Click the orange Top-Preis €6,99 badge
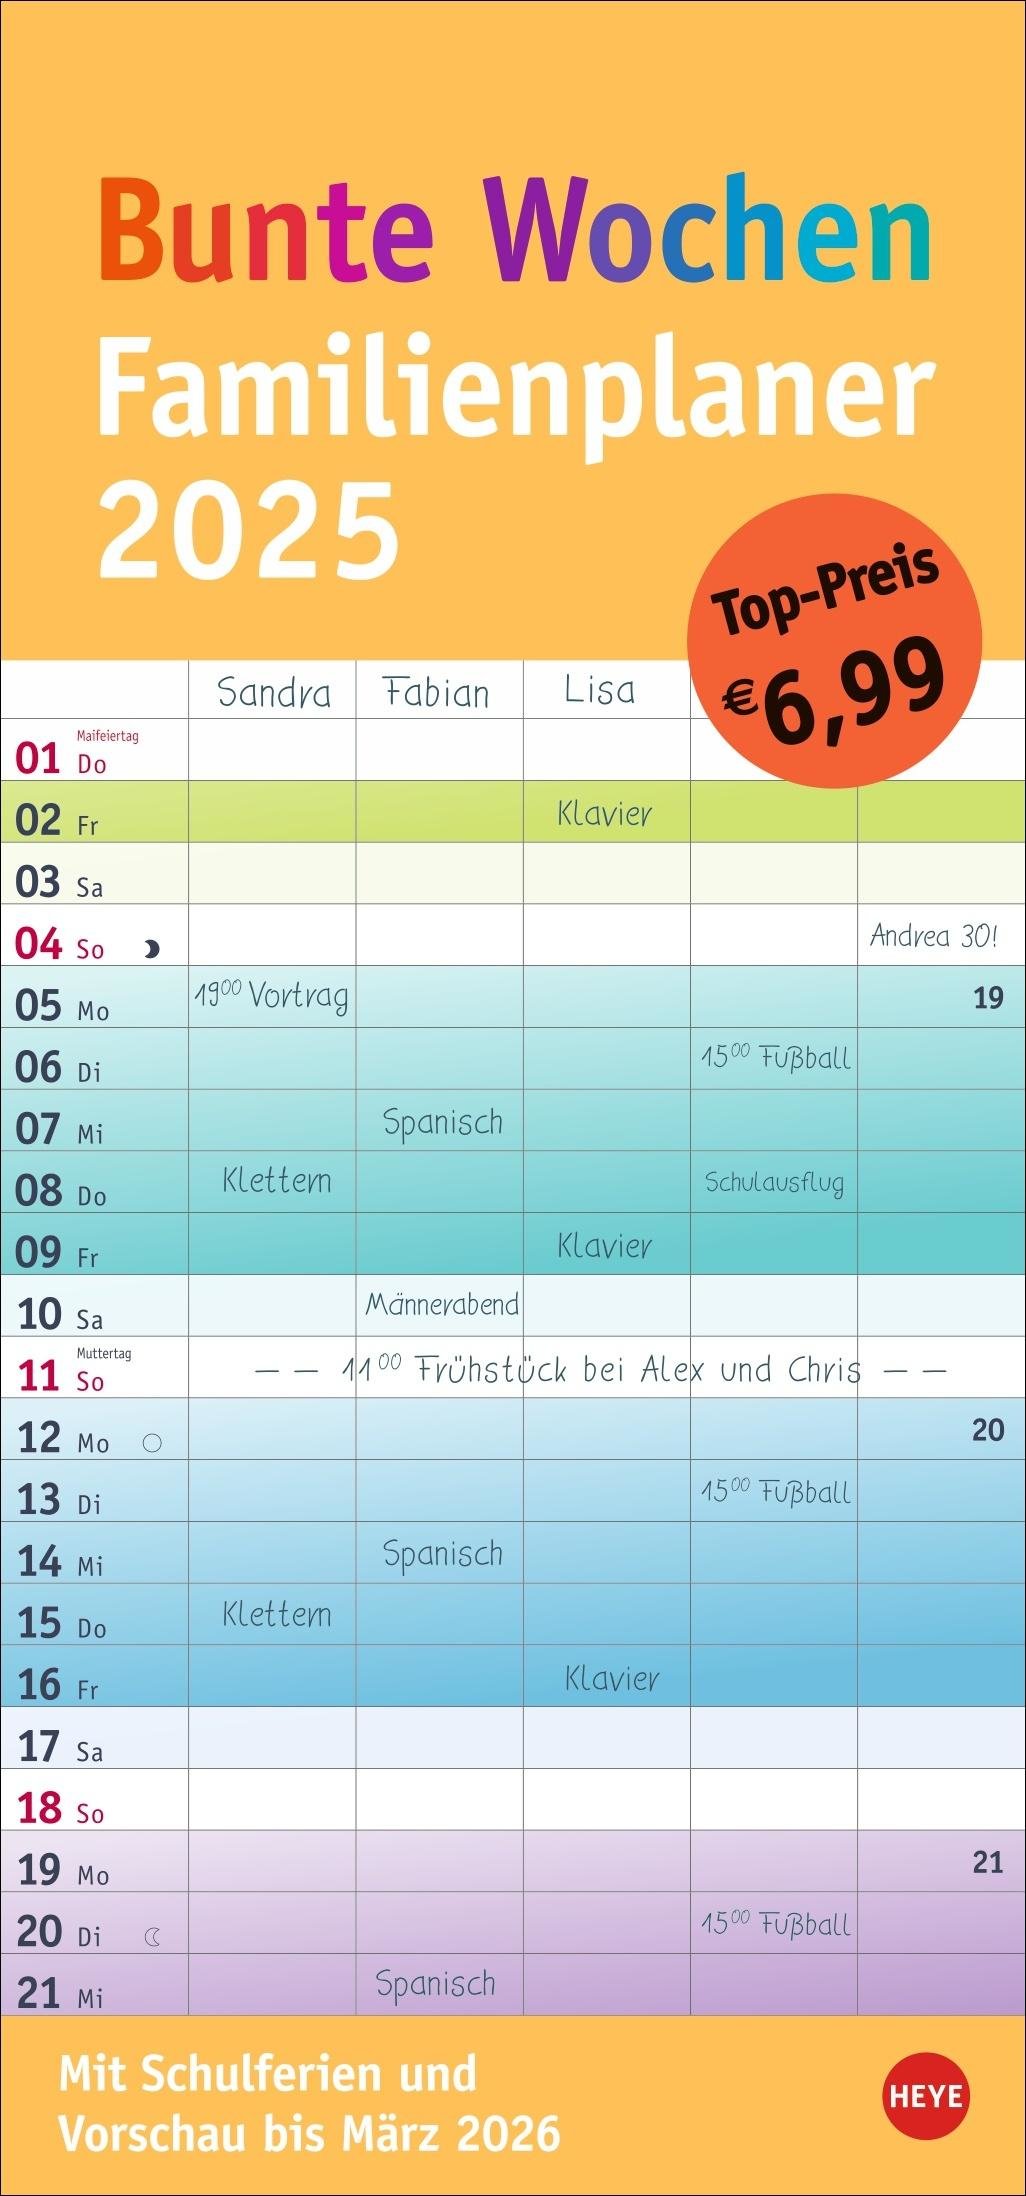The height and width of the screenshot is (2196, 1026). [834, 640]
